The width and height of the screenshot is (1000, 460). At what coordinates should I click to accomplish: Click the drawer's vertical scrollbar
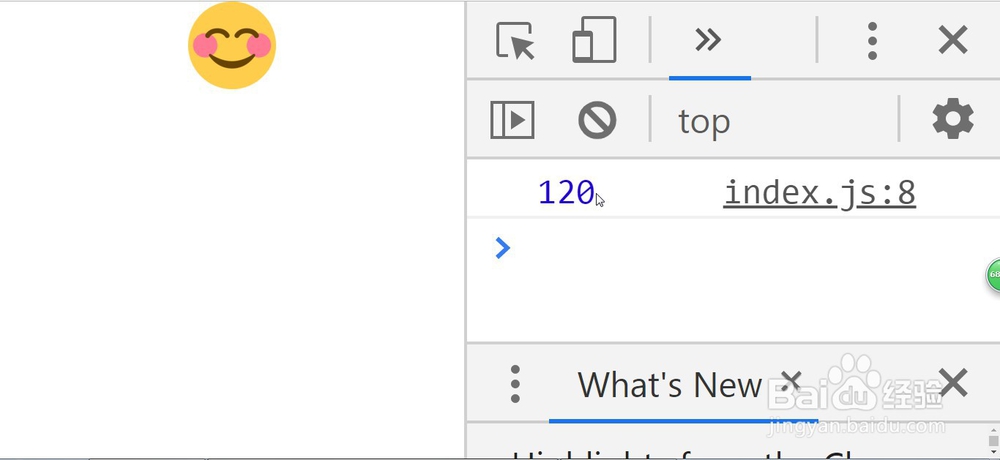click(992, 440)
